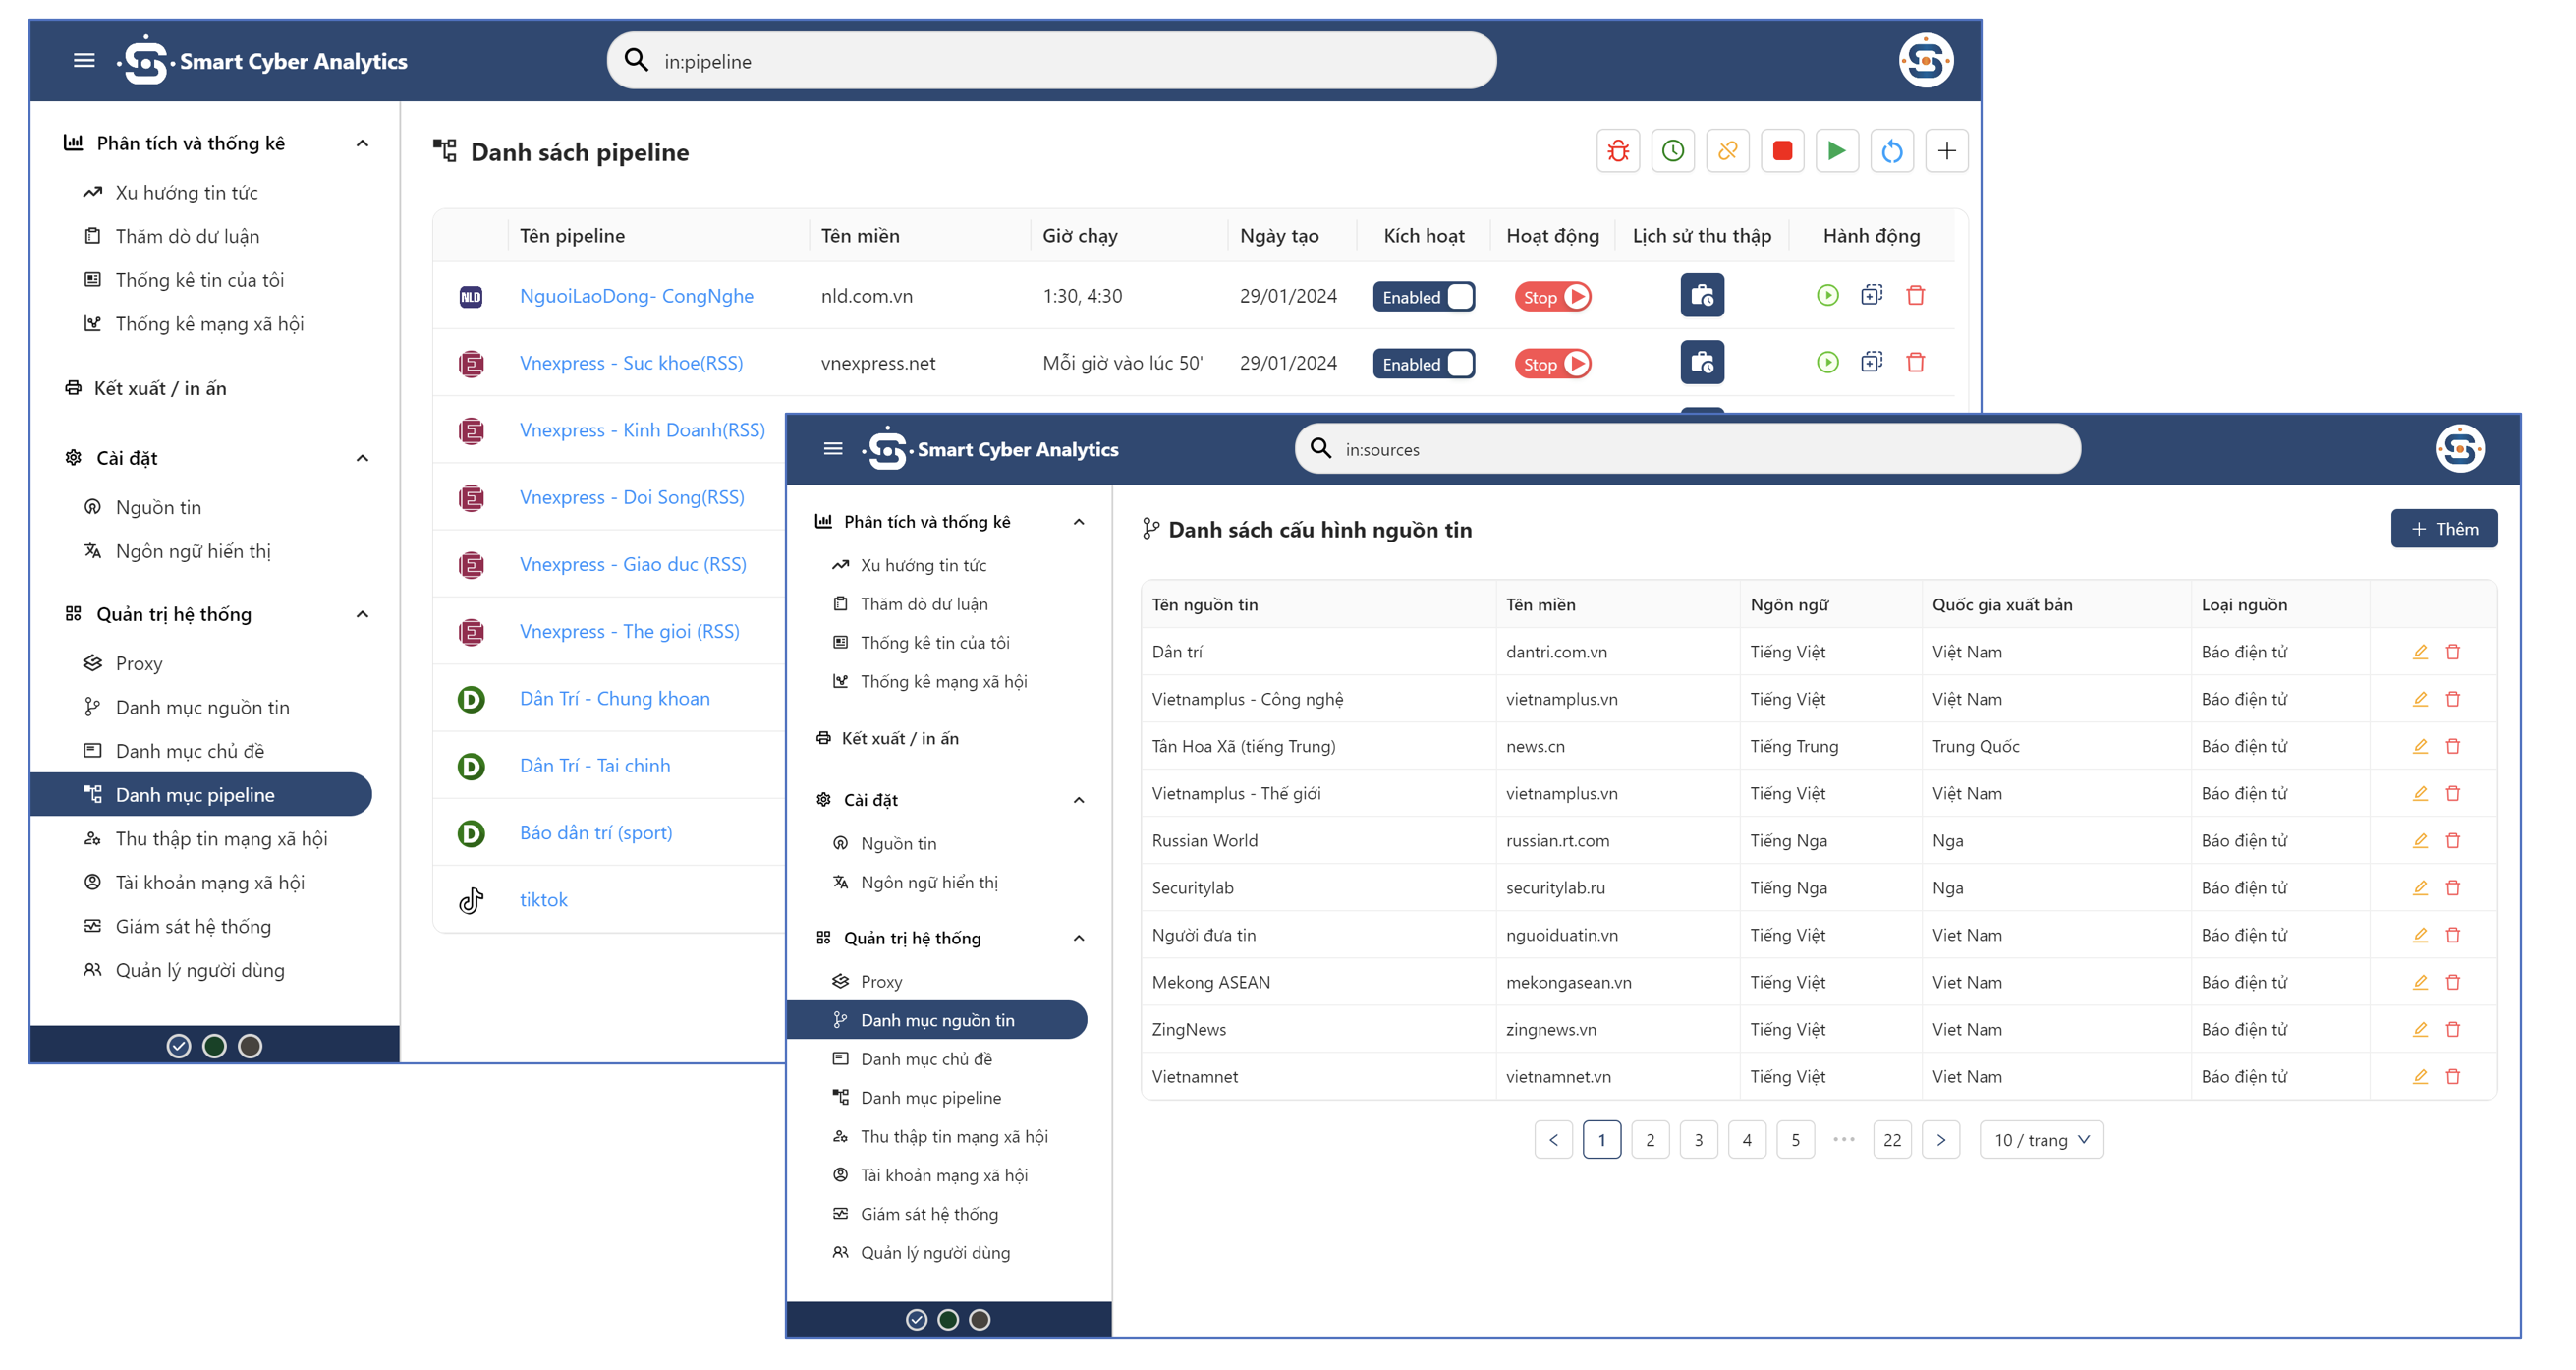Click the clock schedule icon in pipeline toolbar
The height and width of the screenshot is (1370, 2576).
pyautogui.click(x=1672, y=151)
